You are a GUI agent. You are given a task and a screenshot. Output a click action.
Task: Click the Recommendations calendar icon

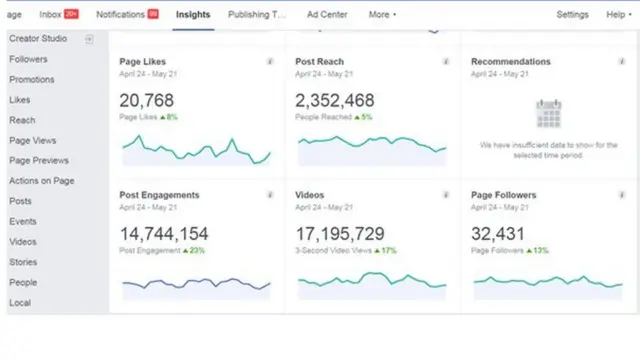pyautogui.click(x=549, y=113)
